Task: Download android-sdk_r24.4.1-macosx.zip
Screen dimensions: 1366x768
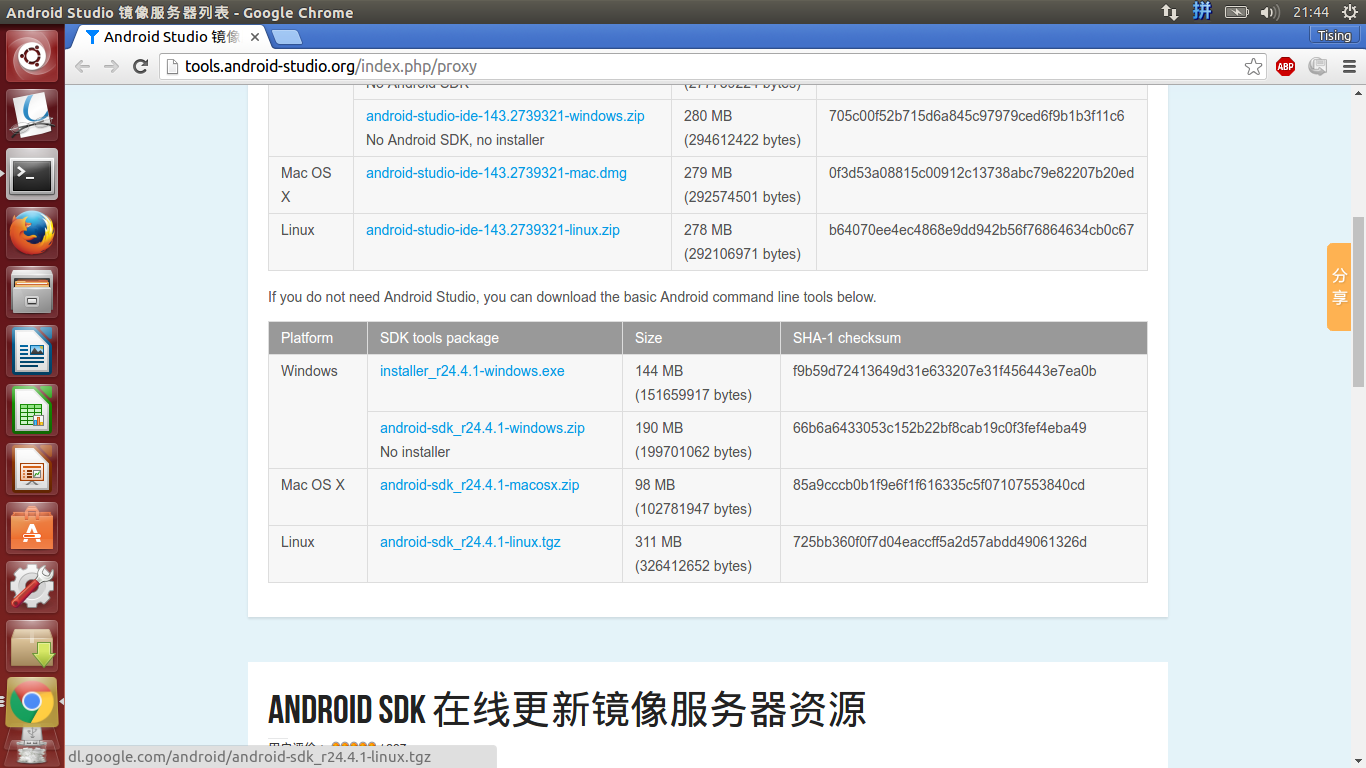Action: point(480,485)
